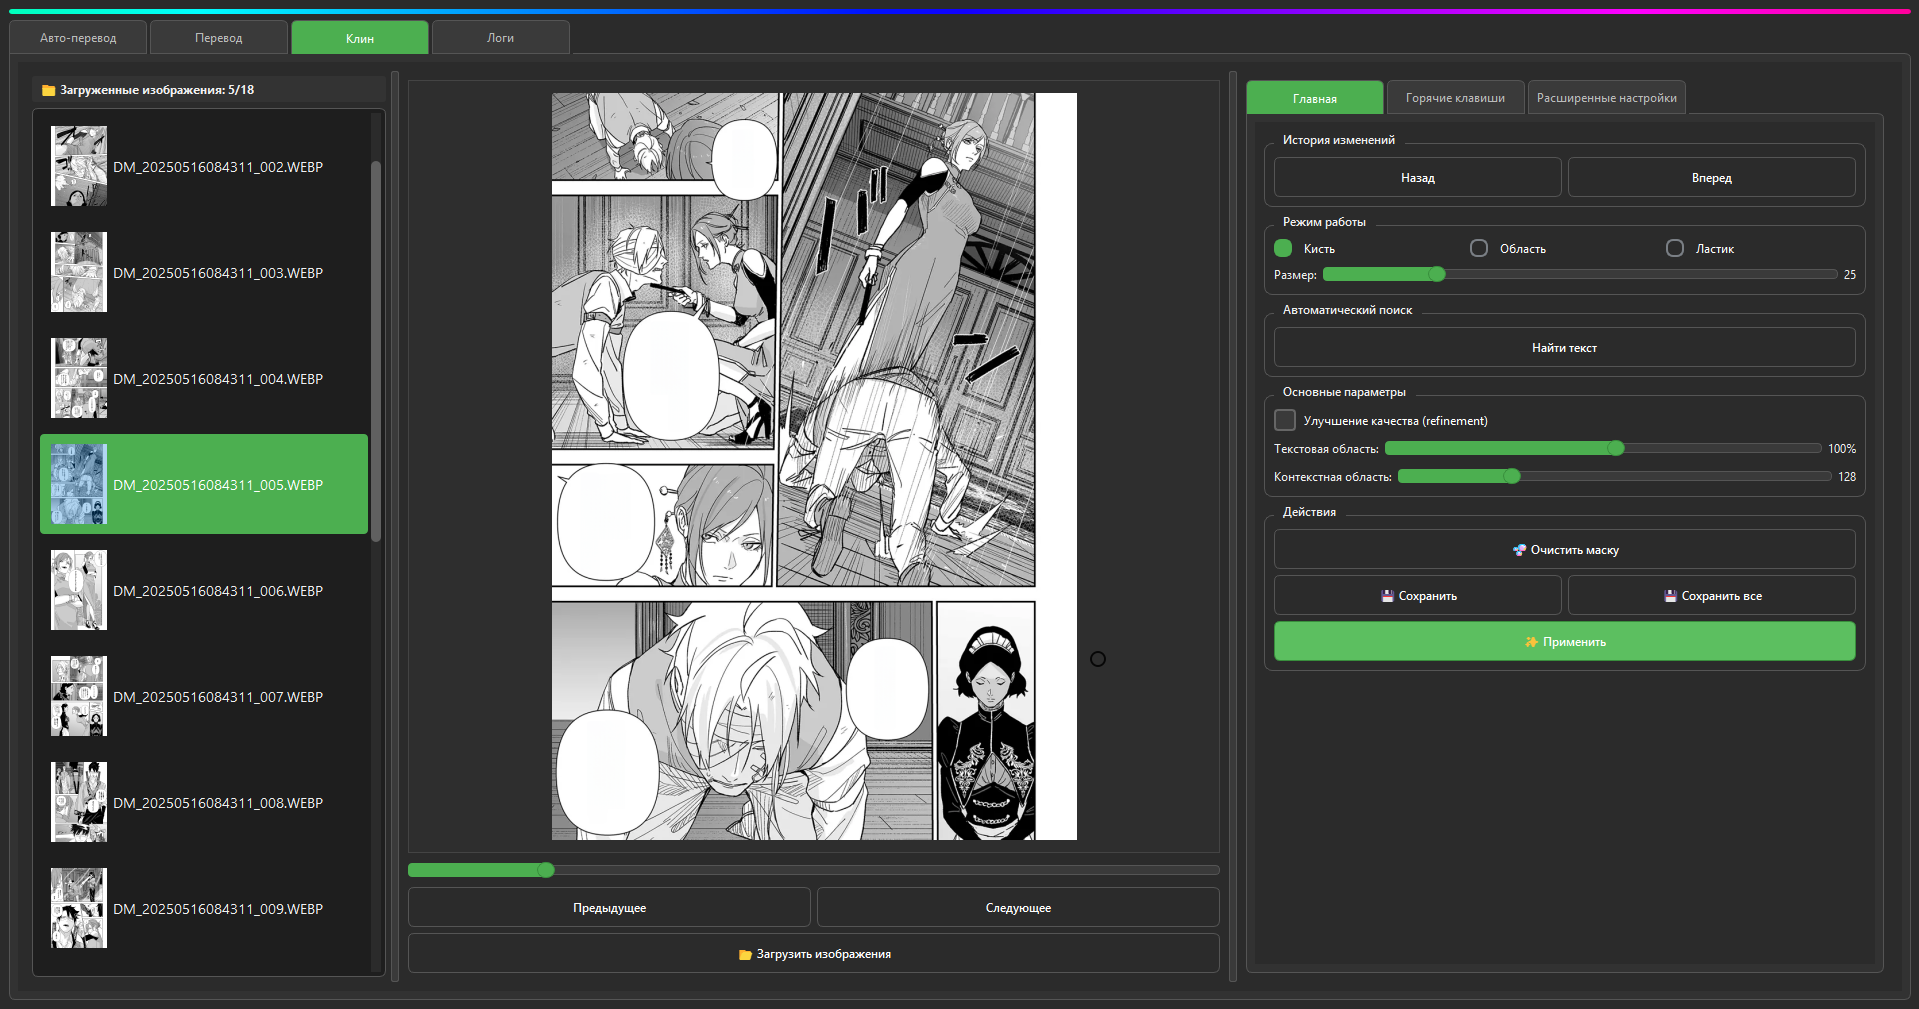
Task: Open Расширенные настройки tab
Action: (1606, 98)
